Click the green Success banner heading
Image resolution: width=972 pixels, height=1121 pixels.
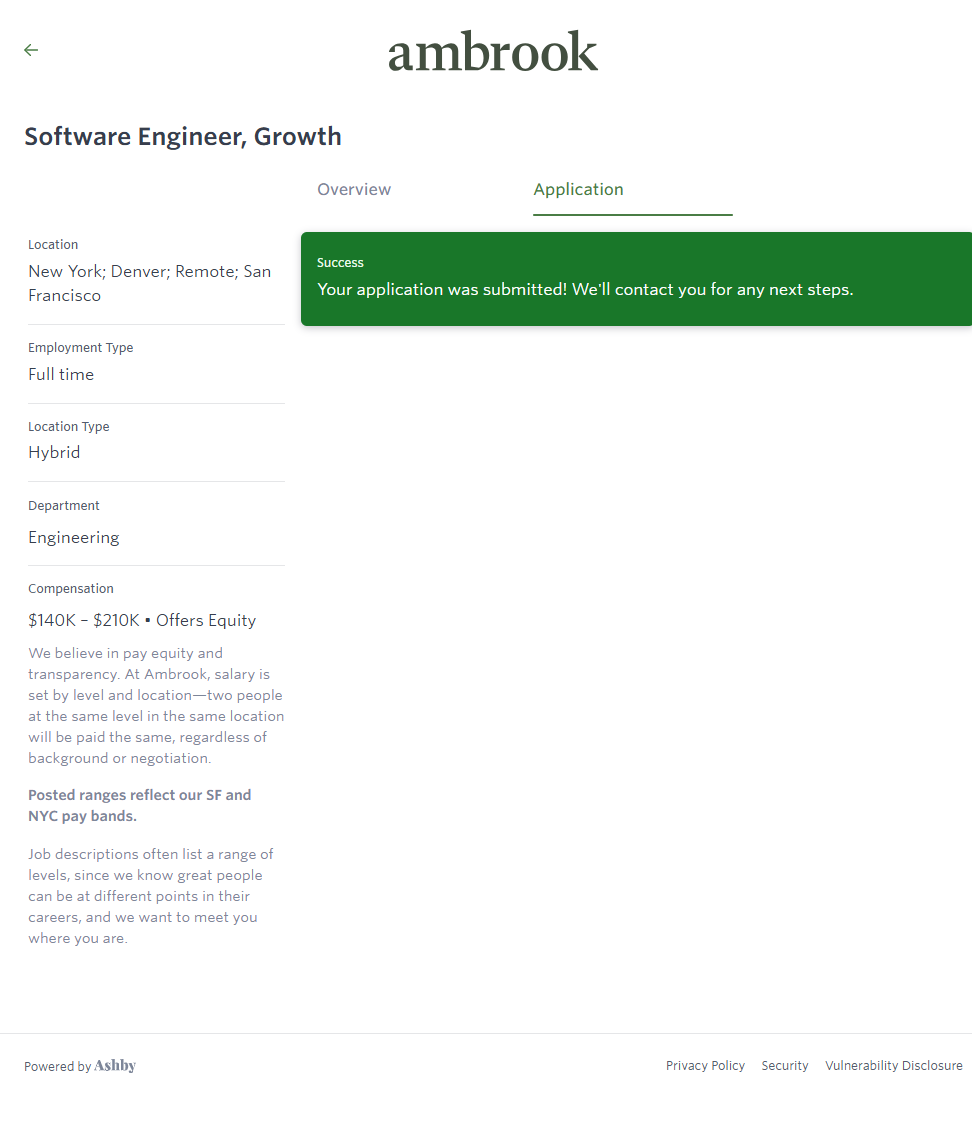(x=340, y=263)
